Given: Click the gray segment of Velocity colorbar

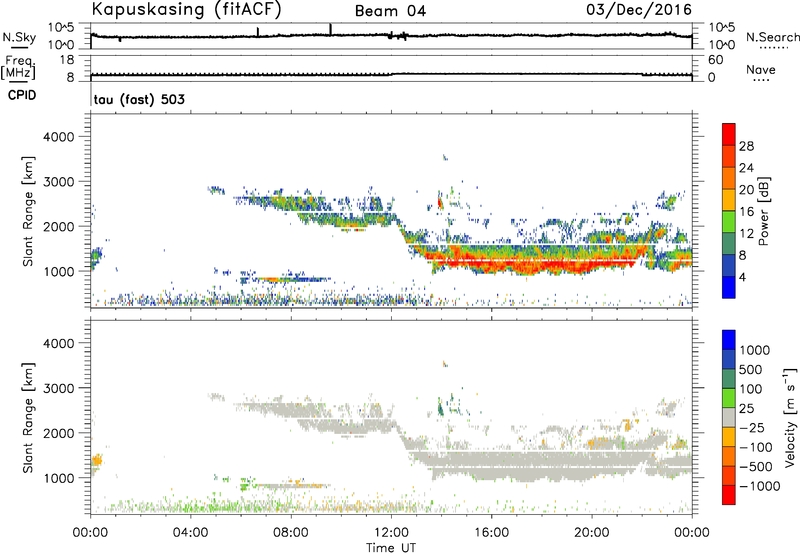Looking at the screenshot, I should [729, 417].
